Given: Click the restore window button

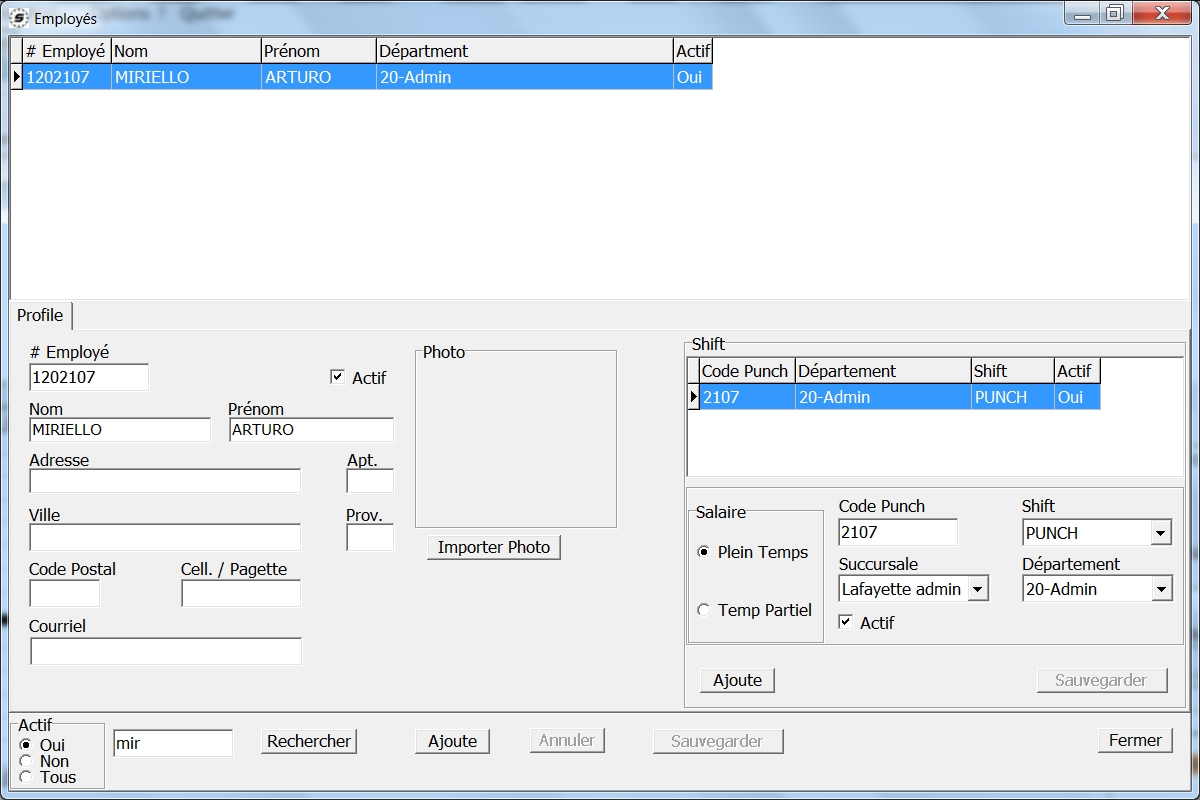Looking at the screenshot, I should click(x=1113, y=14).
